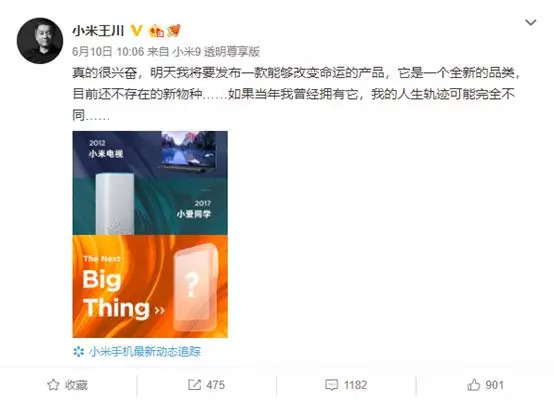Click the rocket badge next to username
The width and height of the screenshot is (554, 402).
click(x=174, y=31)
